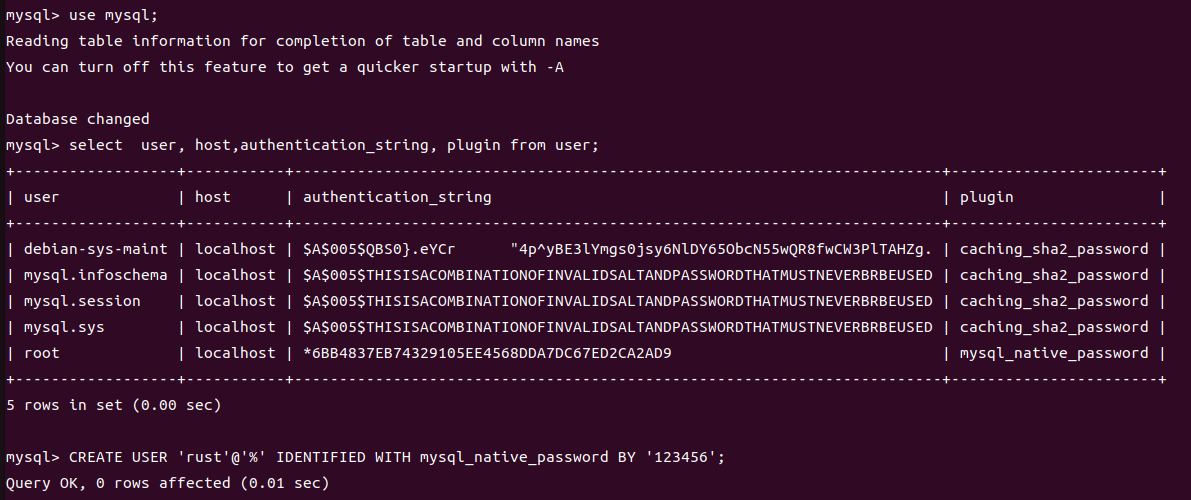Click debian-sys-maint's caching_sha2_password plugin cell
This screenshot has width=1191, height=500.
click(x=1054, y=249)
